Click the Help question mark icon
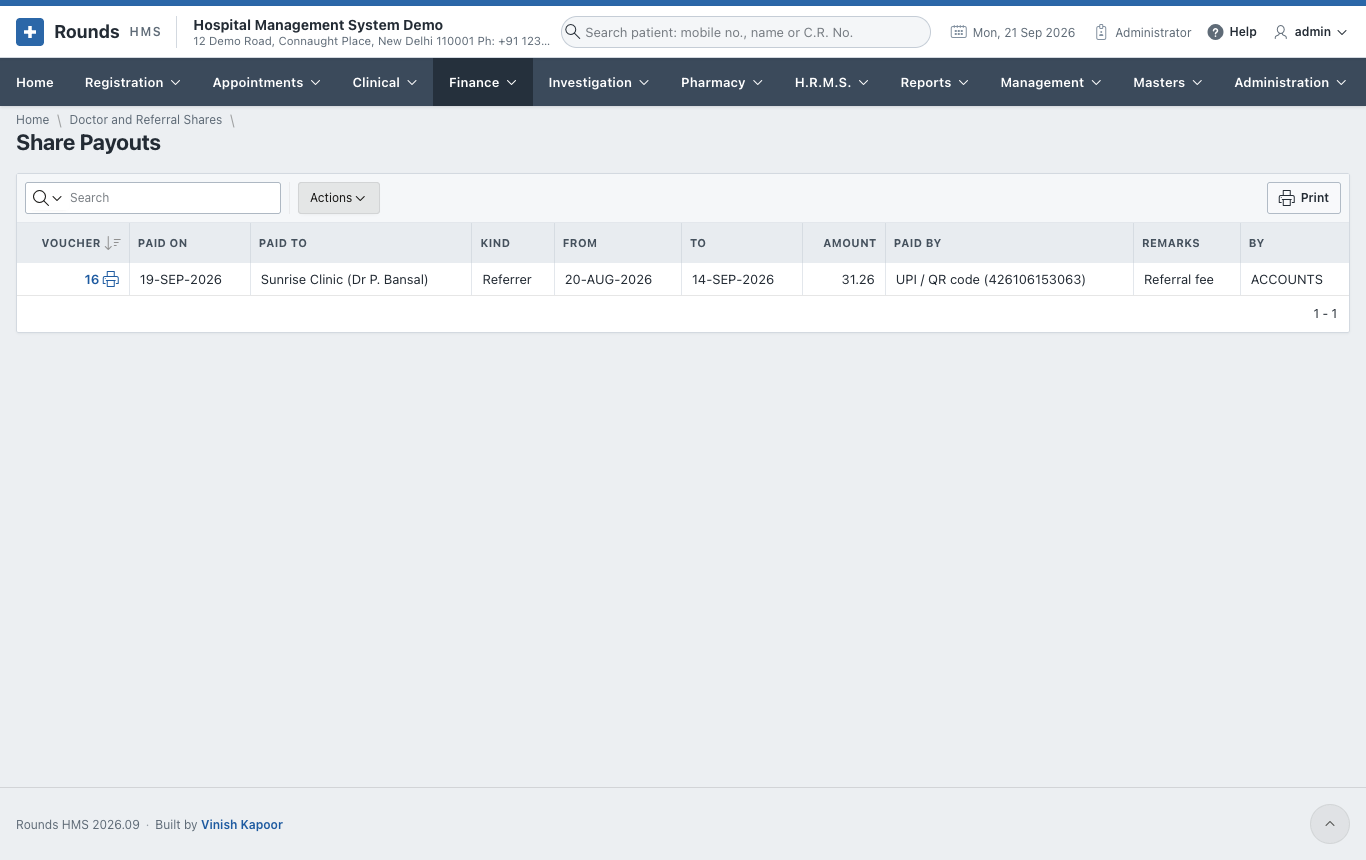The height and width of the screenshot is (860, 1366). coord(1215,32)
